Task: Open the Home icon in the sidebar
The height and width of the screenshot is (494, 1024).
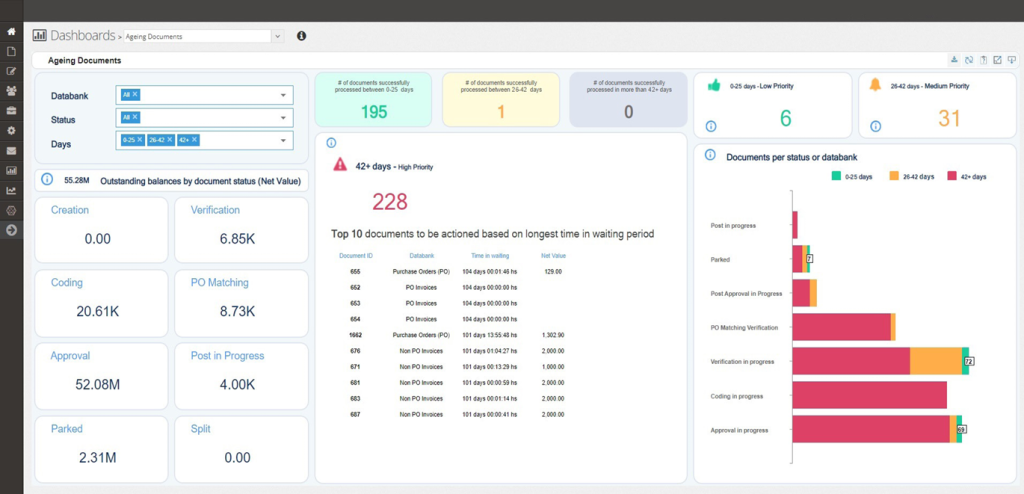Action: 11,31
